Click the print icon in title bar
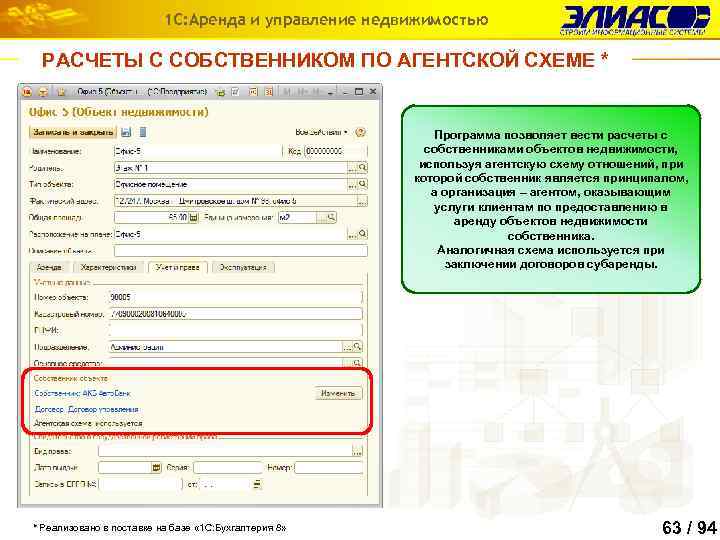 (235, 92)
